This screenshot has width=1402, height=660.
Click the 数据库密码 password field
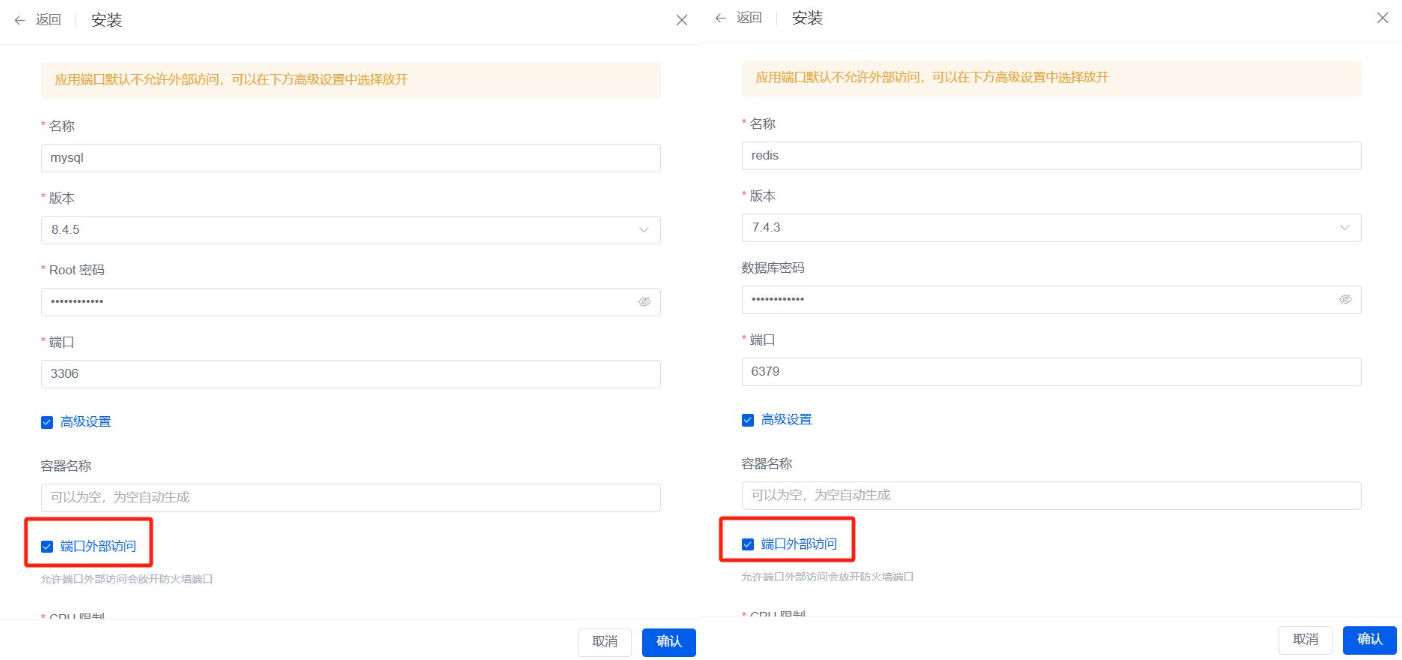click(1052, 300)
